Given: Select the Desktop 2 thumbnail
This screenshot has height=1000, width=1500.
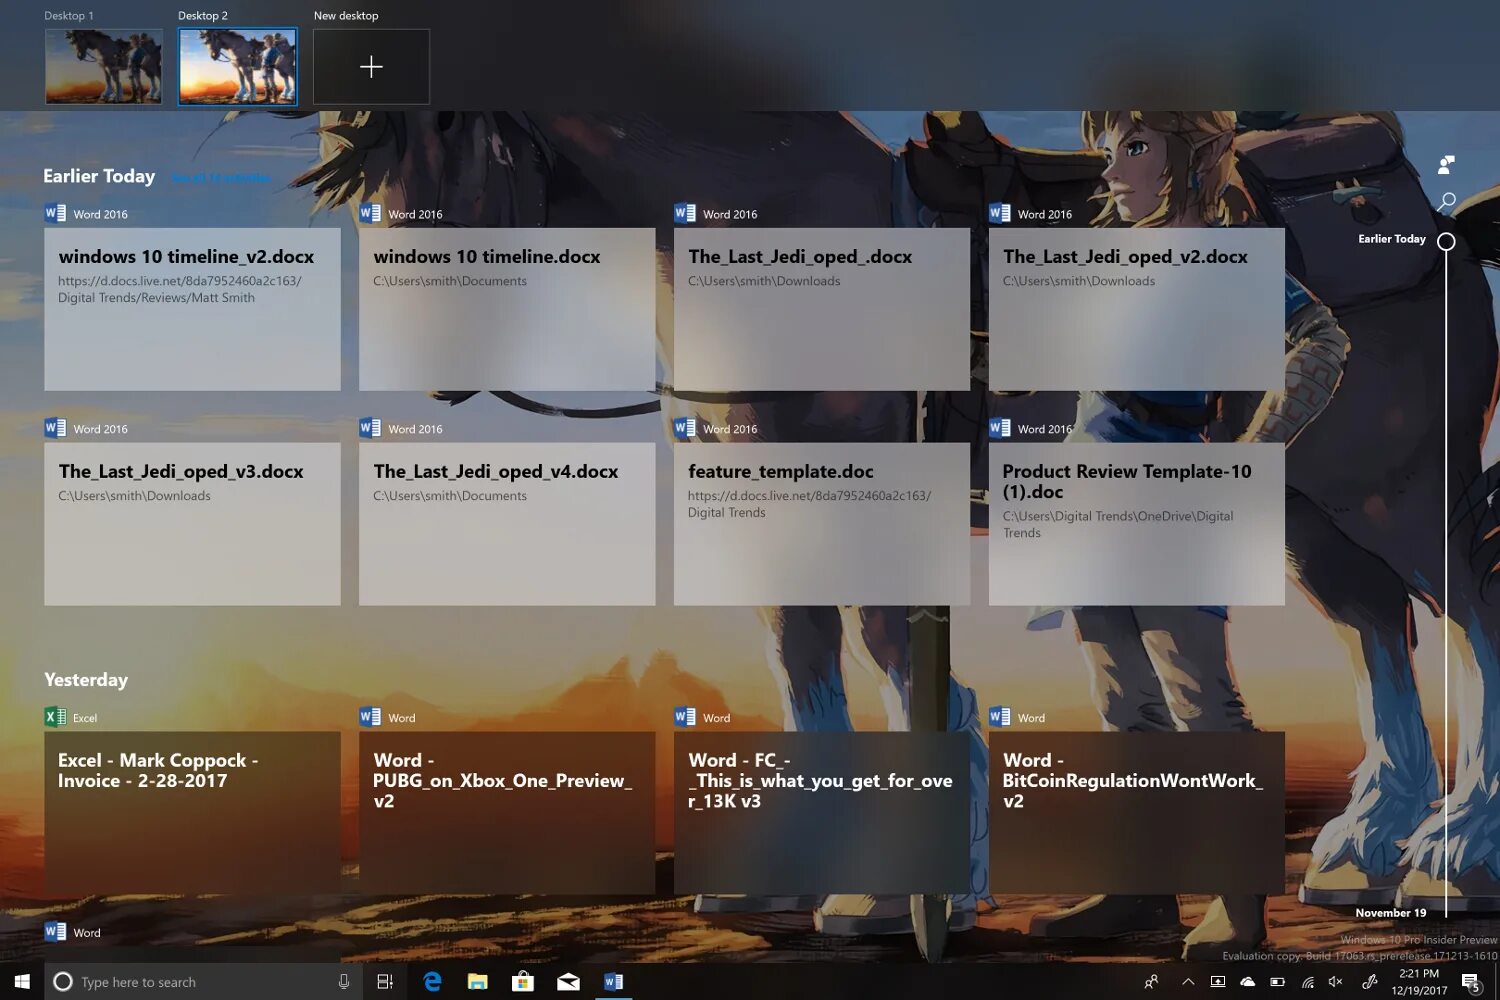Looking at the screenshot, I should [x=238, y=66].
